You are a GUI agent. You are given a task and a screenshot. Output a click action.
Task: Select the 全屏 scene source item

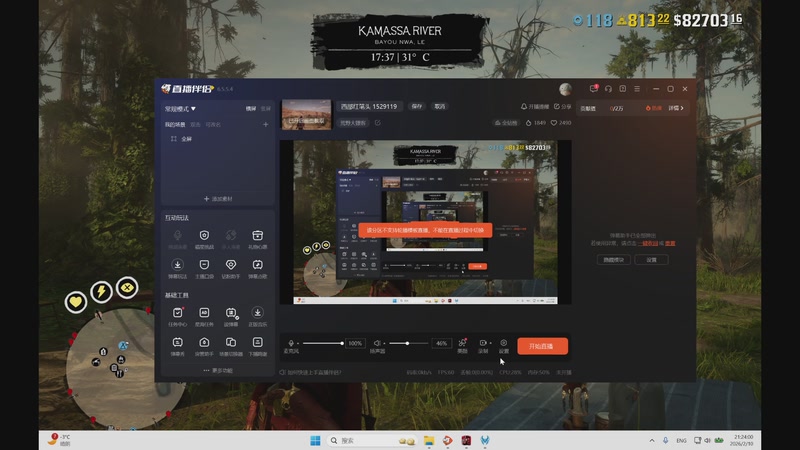coord(182,139)
